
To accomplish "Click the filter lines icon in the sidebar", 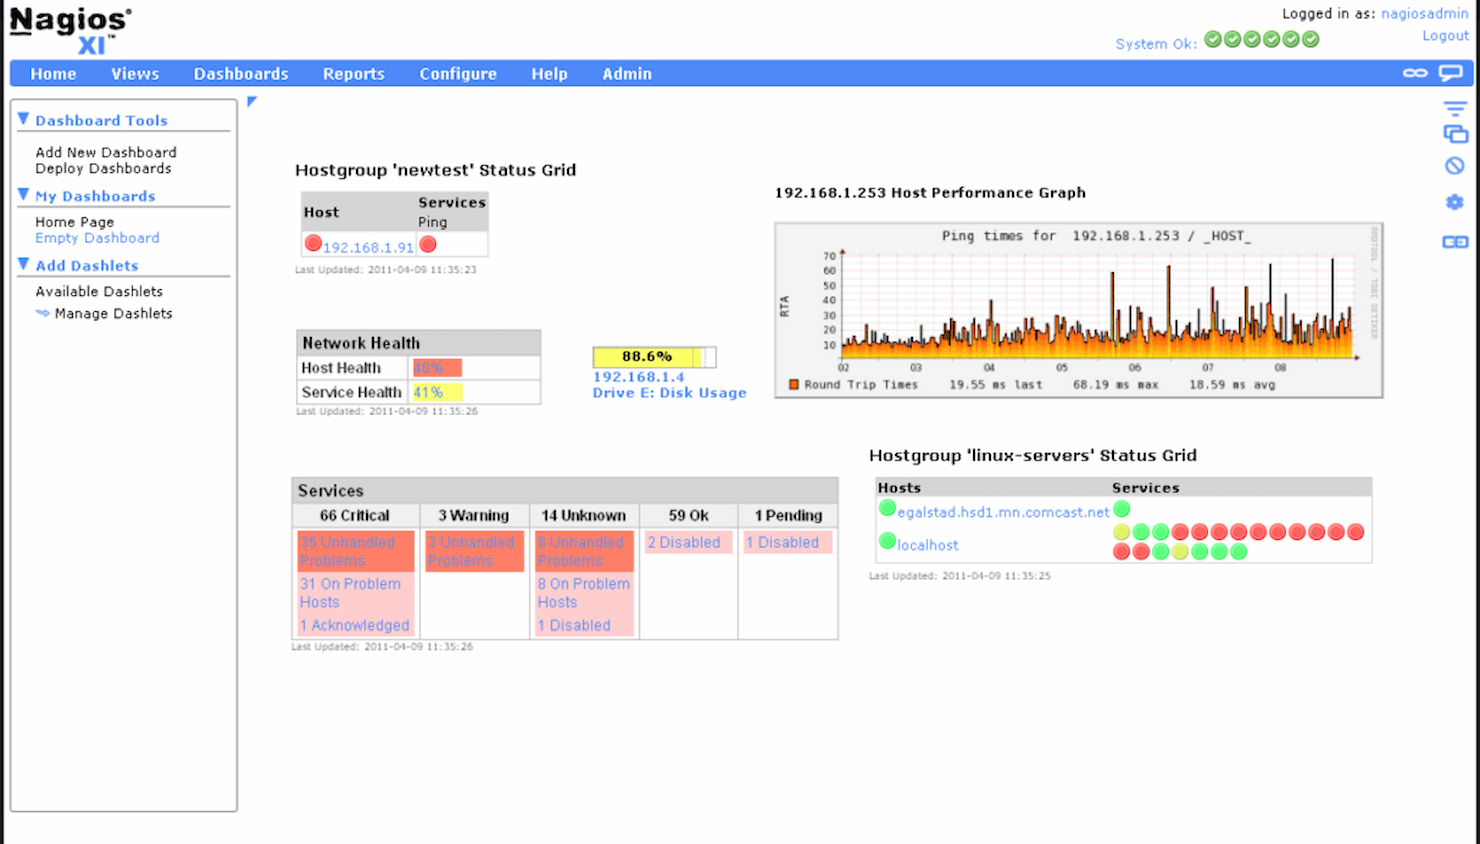I will click(x=1455, y=108).
